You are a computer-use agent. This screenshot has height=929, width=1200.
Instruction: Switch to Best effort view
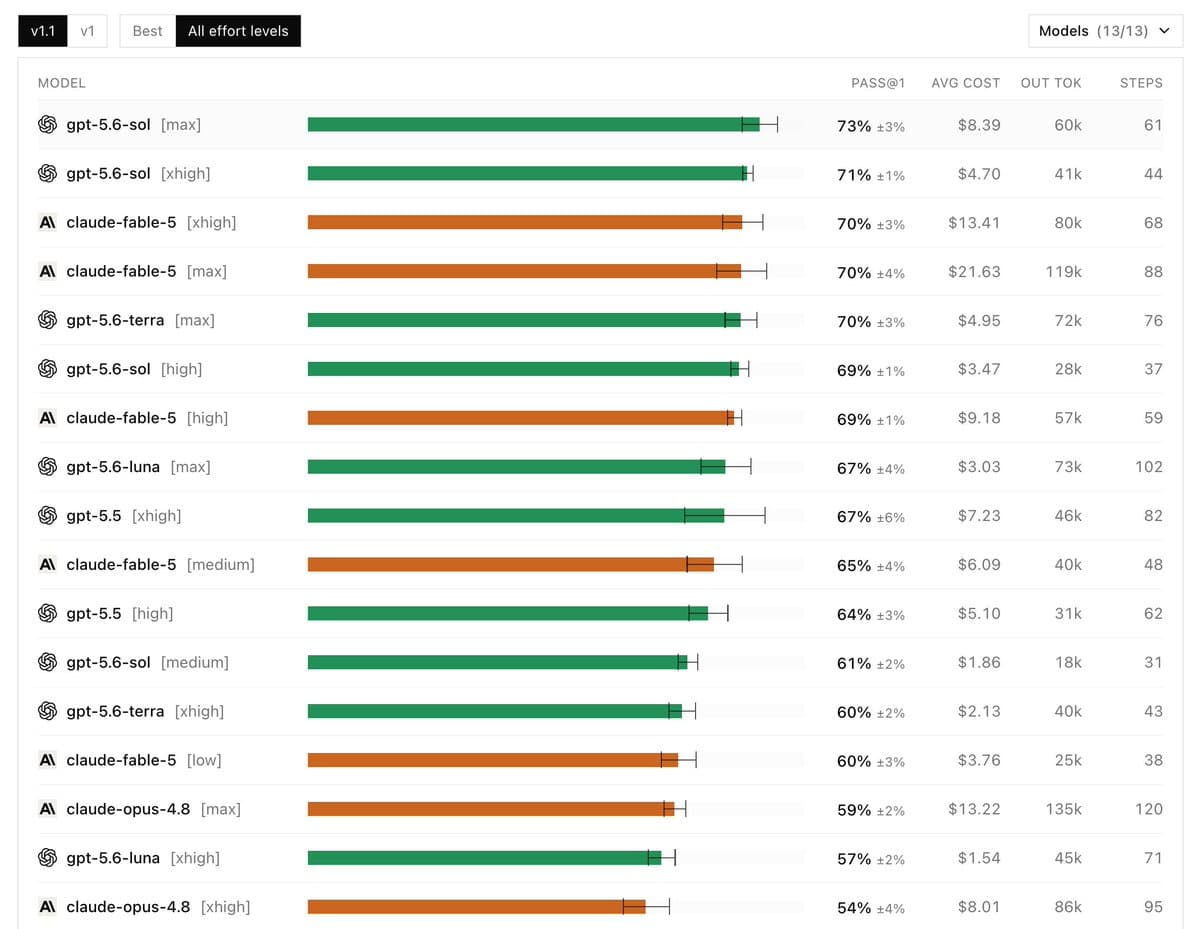tap(147, 31)
